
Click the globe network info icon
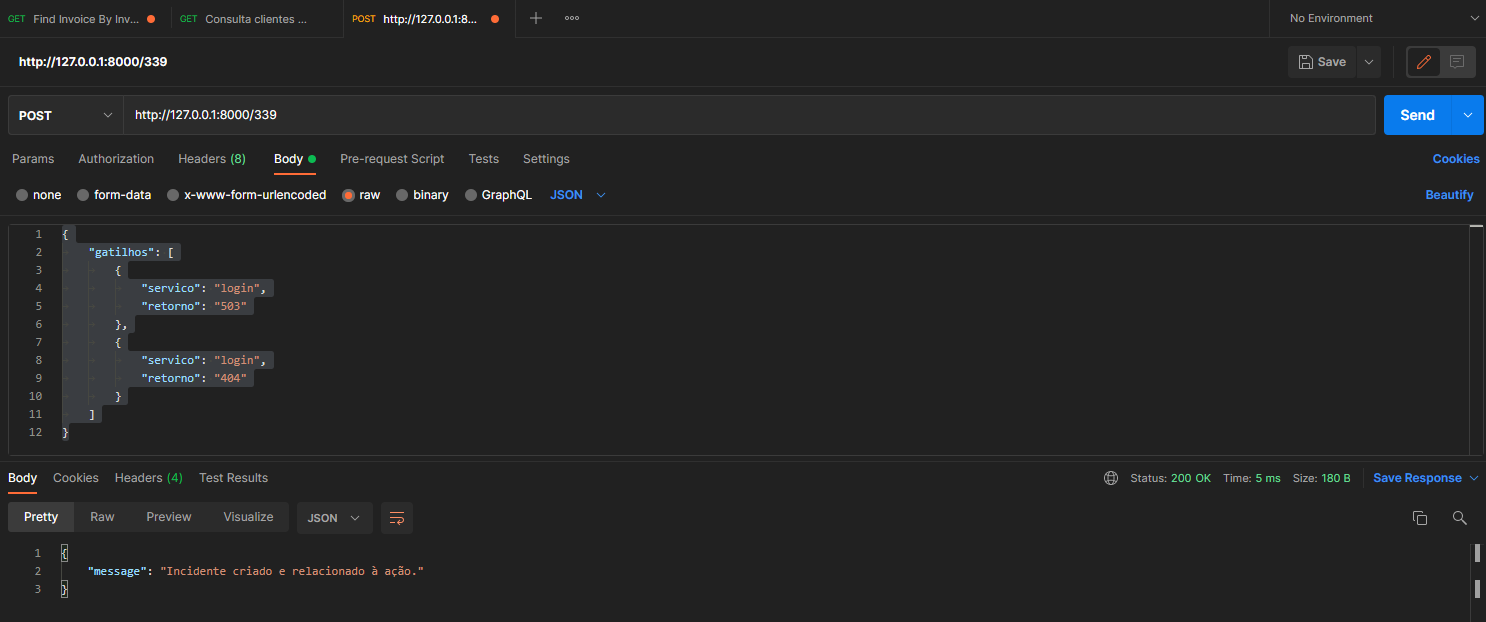click(x=1111, y=478)
